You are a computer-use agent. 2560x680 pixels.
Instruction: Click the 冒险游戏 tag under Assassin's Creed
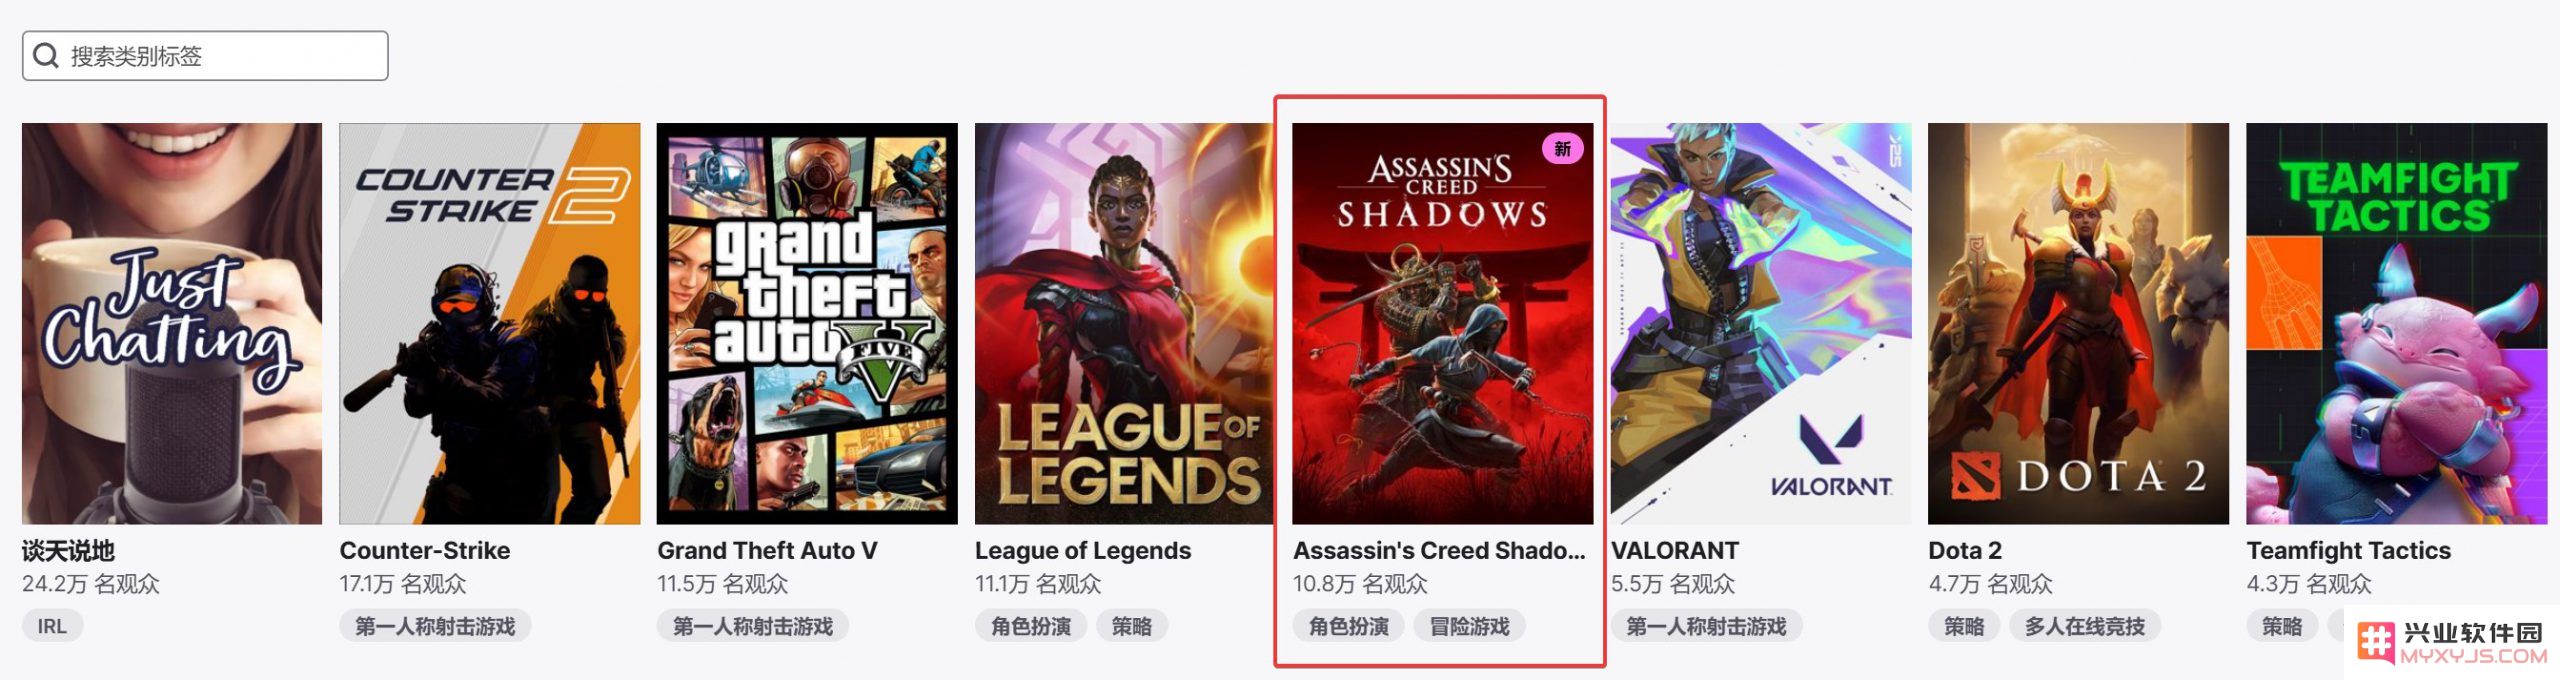click(1469, 626)
